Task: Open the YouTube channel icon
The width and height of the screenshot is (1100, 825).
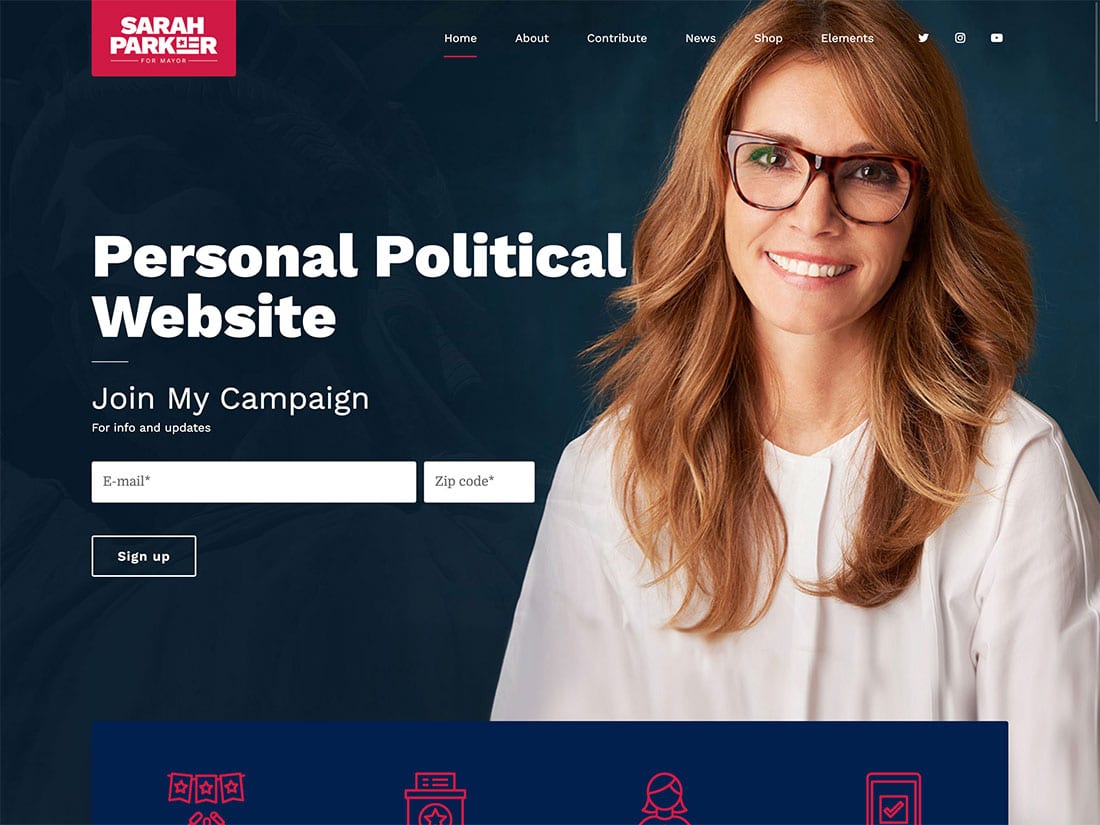Action: [996, 38]
